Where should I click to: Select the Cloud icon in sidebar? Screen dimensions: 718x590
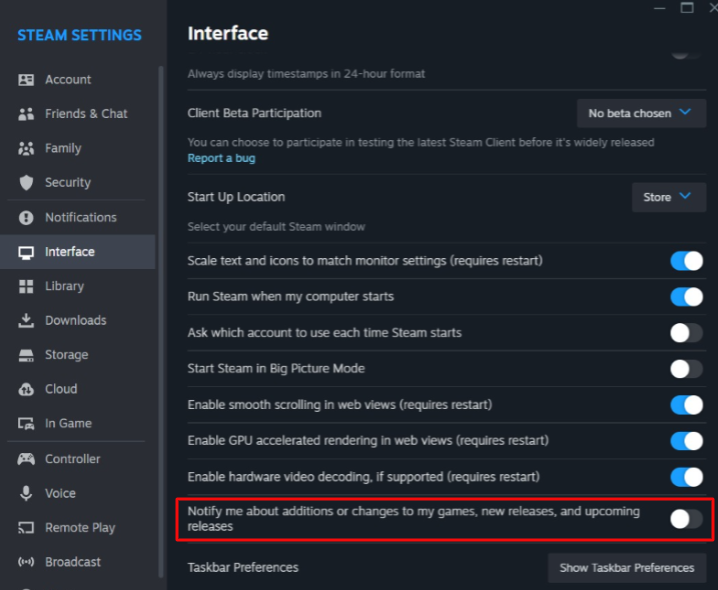[x=26, y=389]
